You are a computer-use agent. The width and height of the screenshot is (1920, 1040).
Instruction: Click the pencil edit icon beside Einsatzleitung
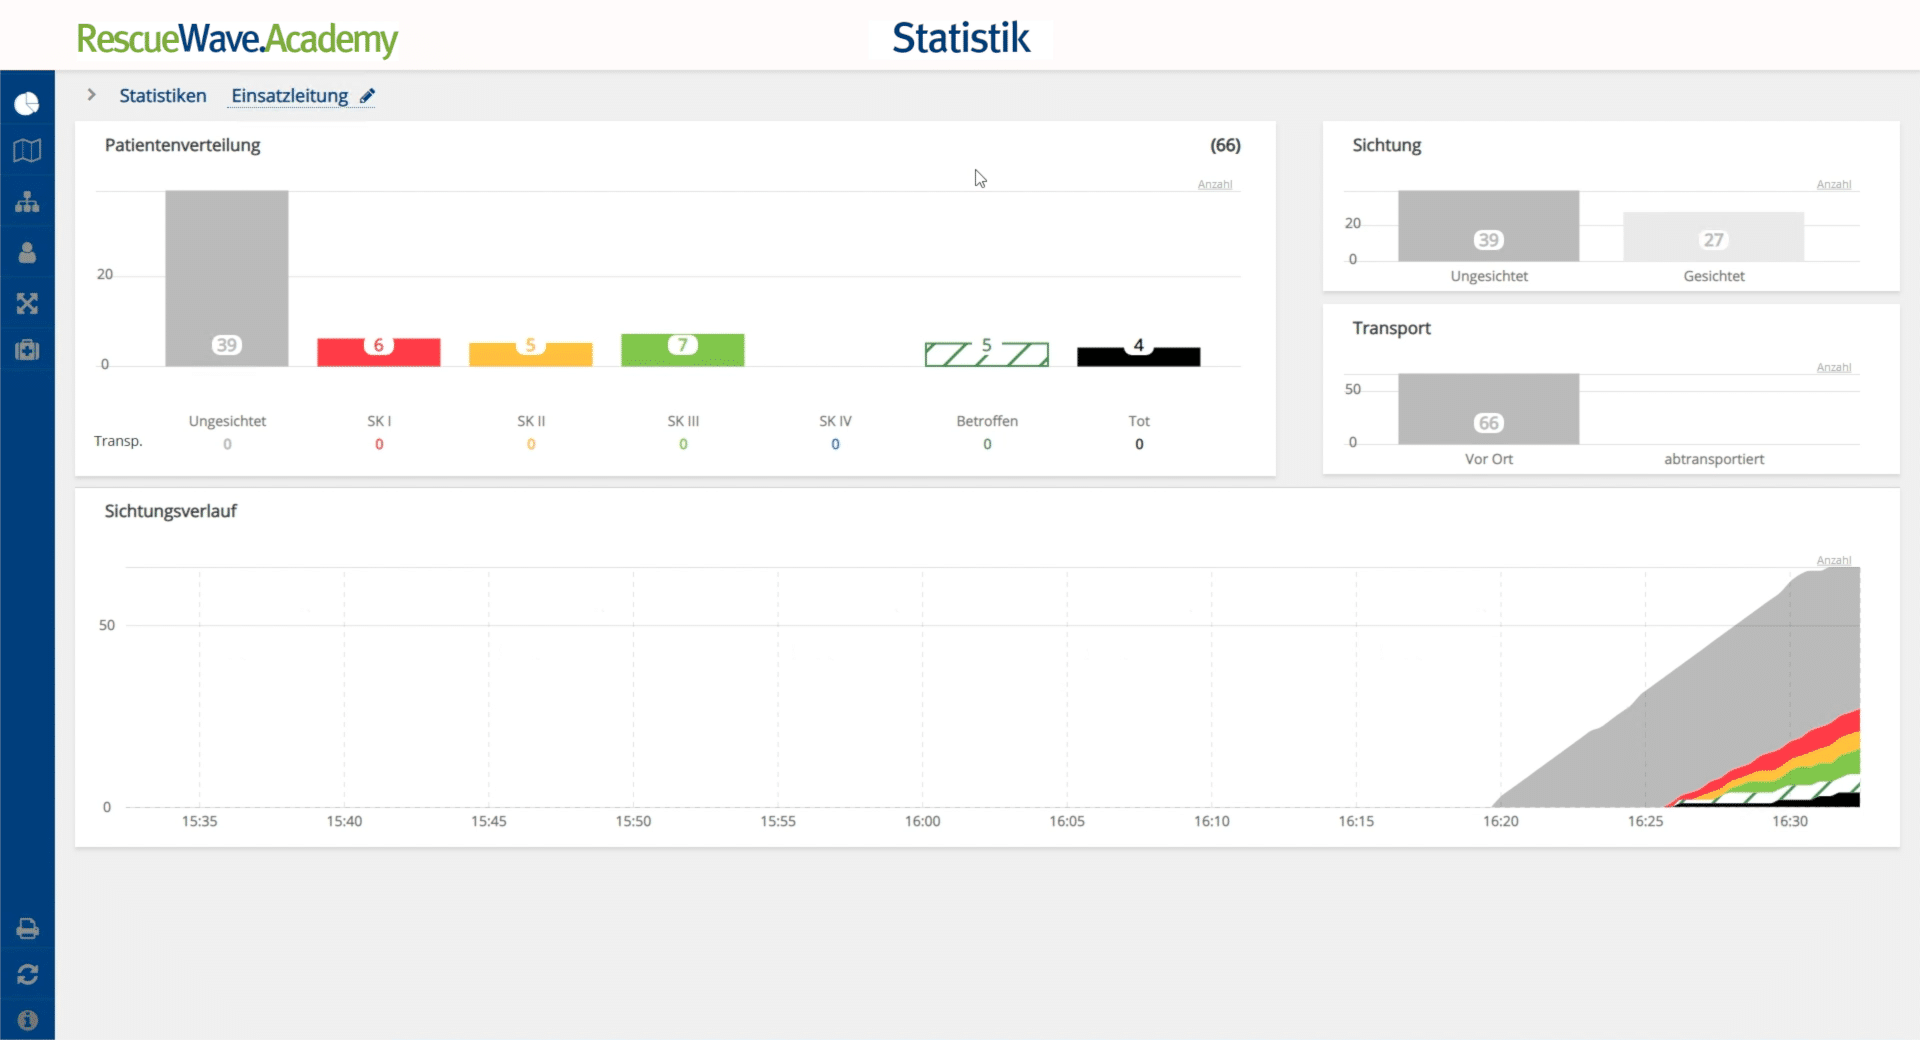click(x=367, y=96)
